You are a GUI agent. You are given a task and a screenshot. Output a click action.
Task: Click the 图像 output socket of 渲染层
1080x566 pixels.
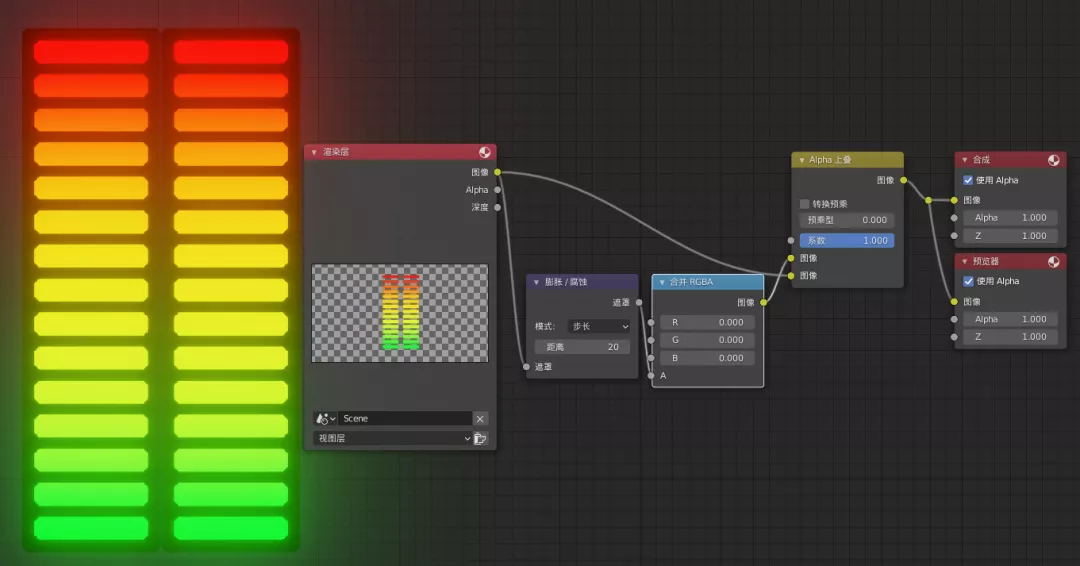(497, 172)
